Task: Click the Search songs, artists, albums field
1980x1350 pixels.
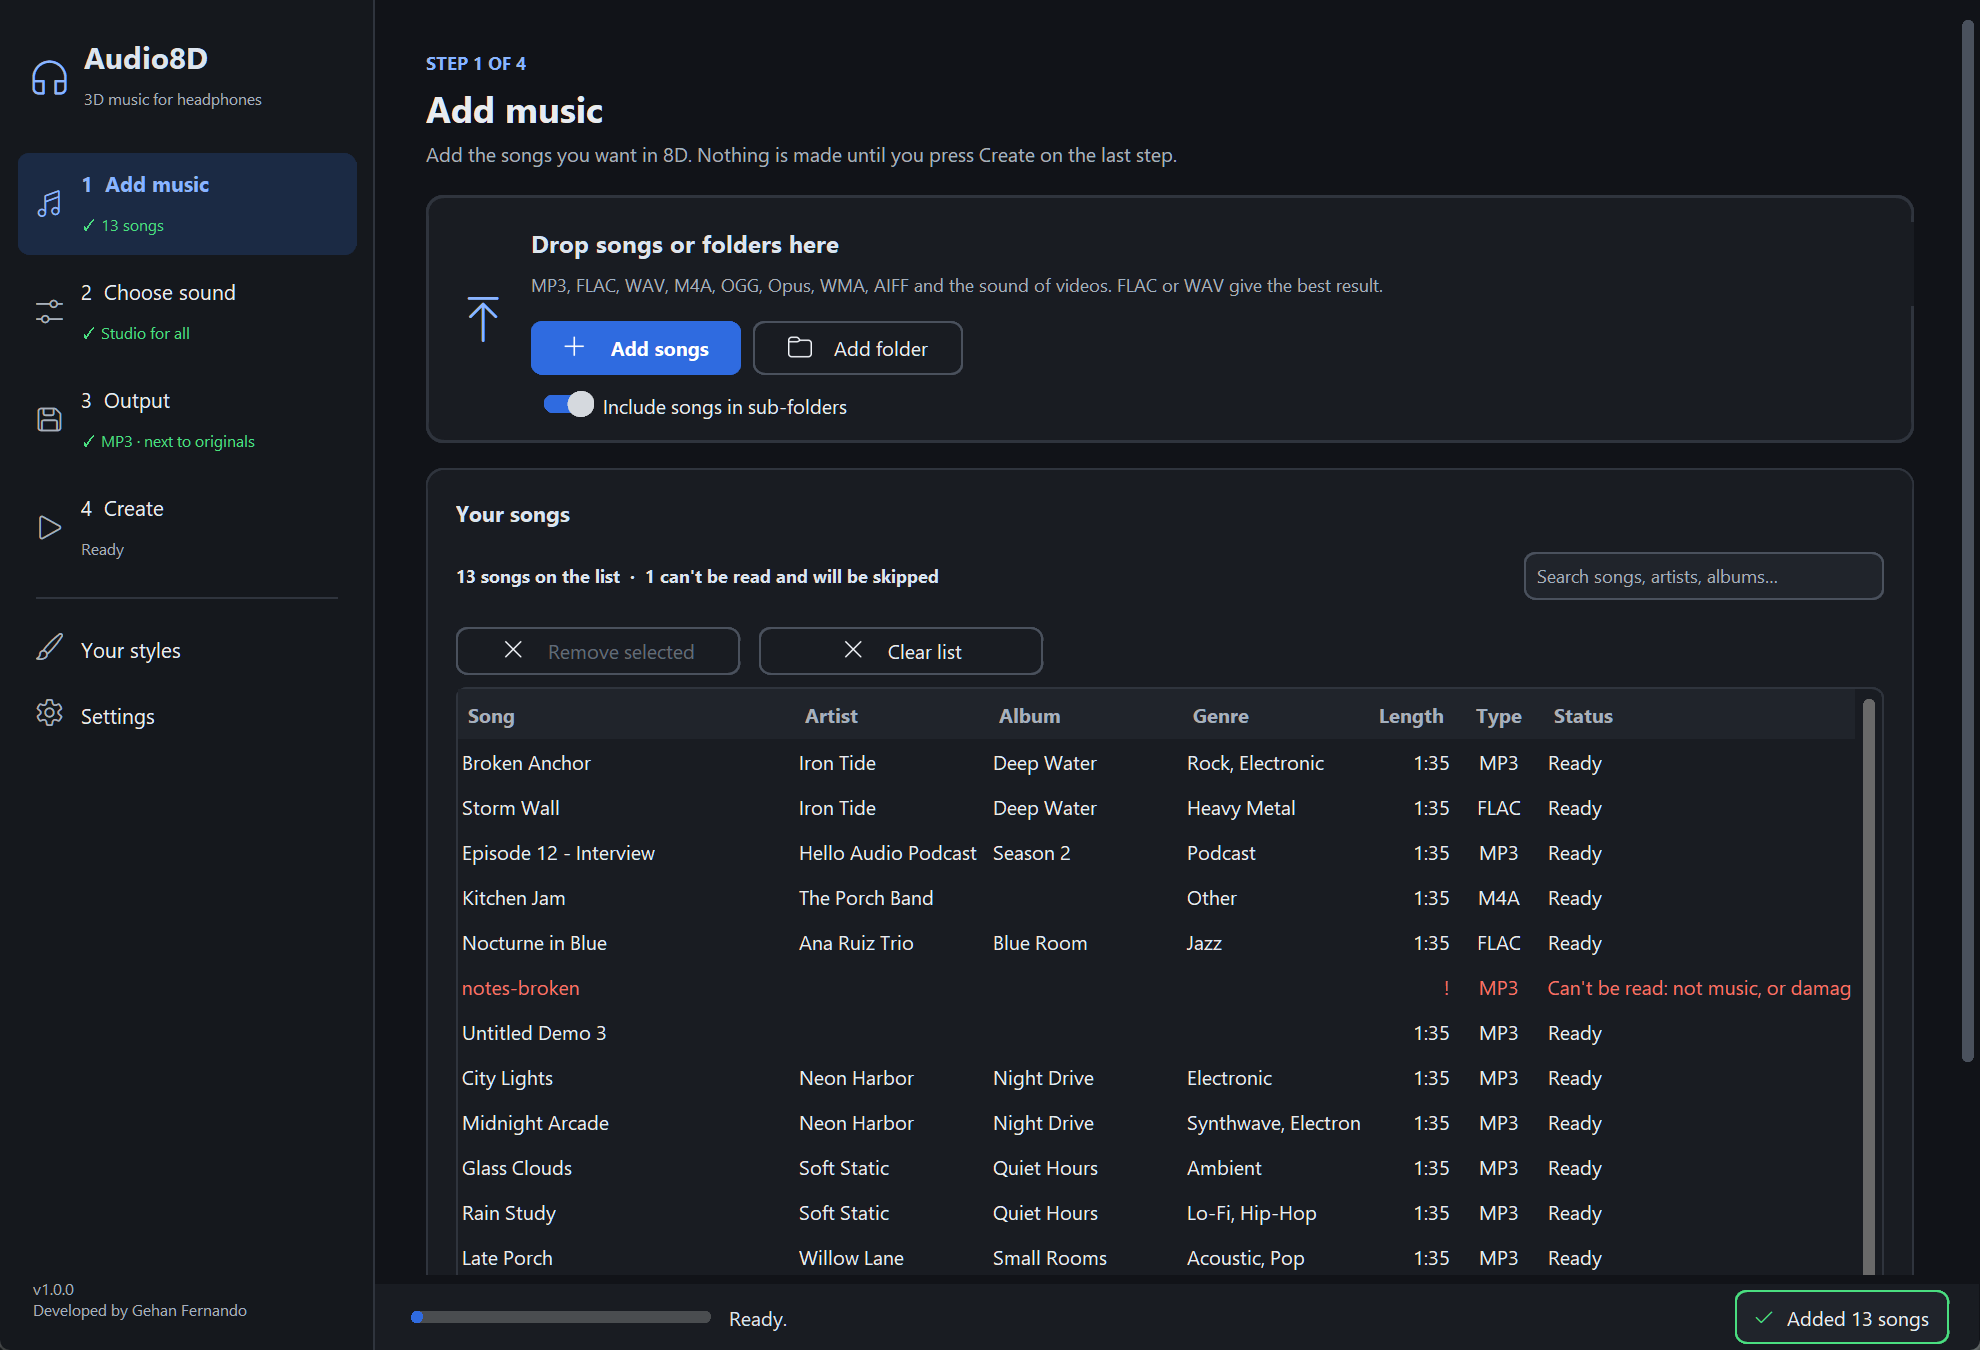Action: pyautogui.click(x=1704, y=576)
